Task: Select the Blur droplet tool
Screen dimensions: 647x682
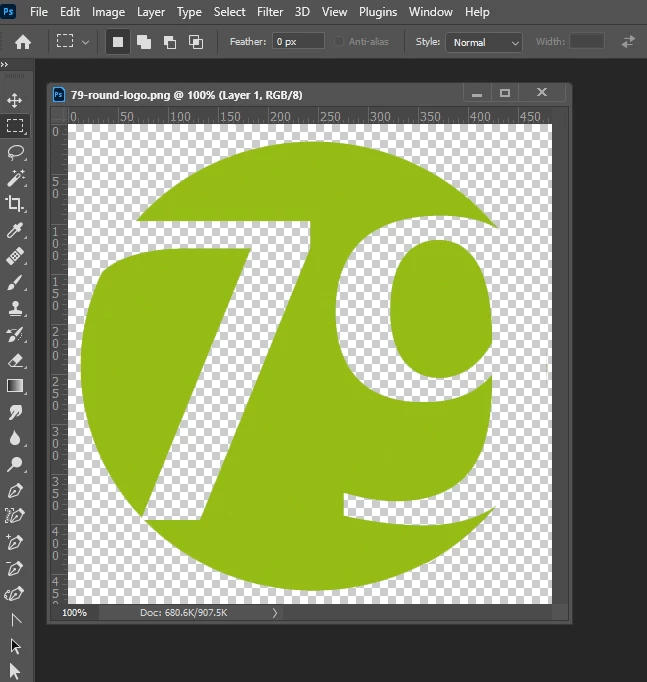Action: click(15, 438)
